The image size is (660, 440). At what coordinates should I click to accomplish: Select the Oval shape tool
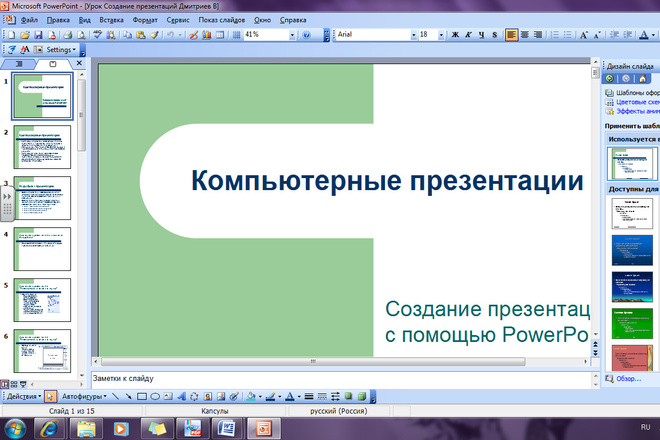[155, 396]
